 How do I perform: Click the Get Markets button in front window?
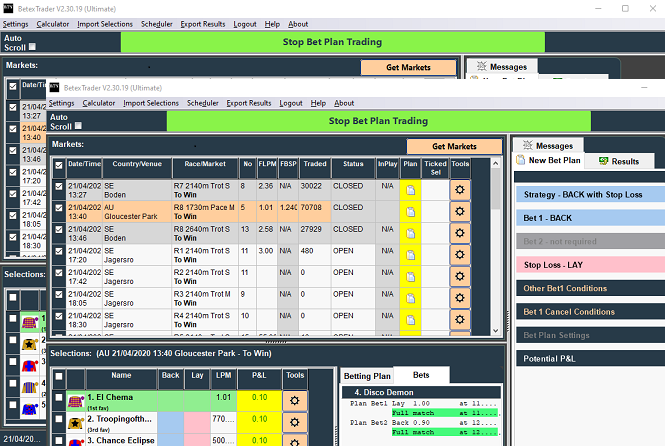[x=454, y=147]
